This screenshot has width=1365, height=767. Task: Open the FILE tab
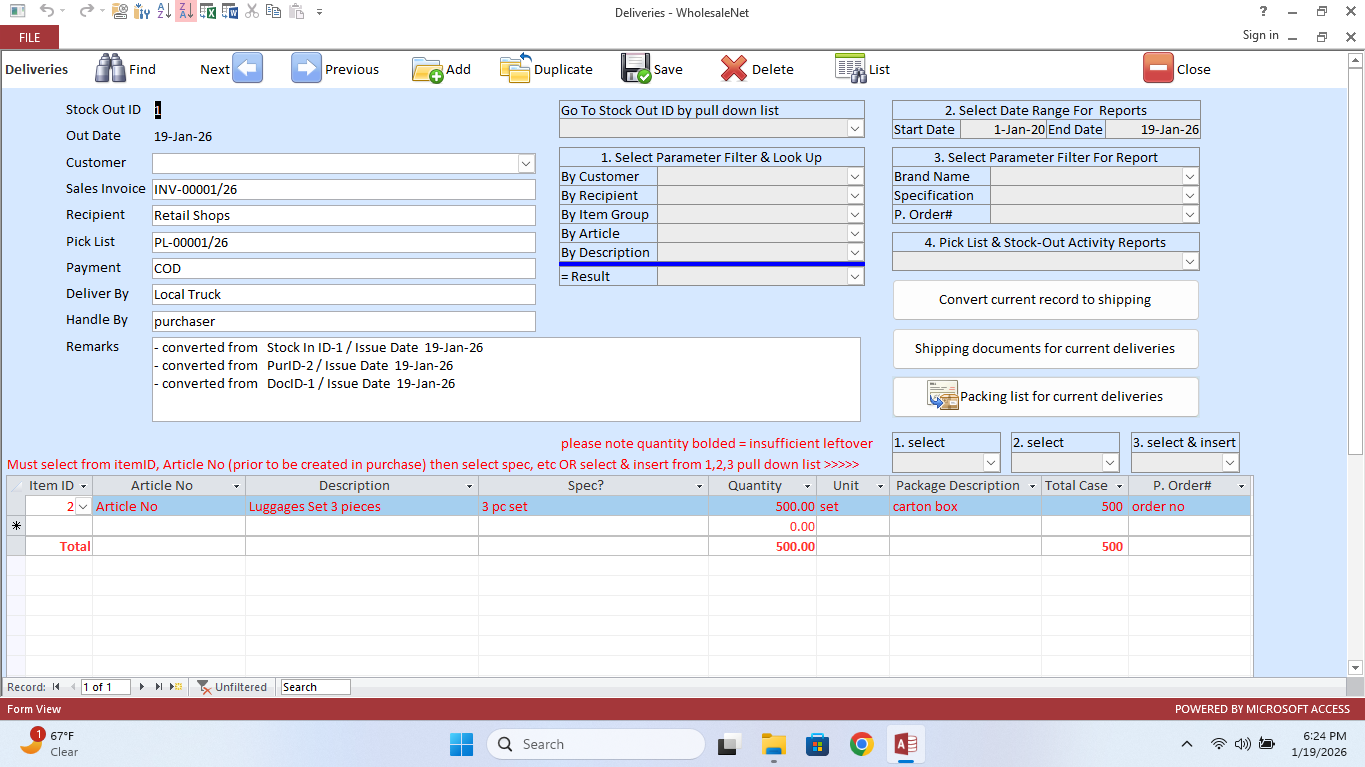[29, 36]
